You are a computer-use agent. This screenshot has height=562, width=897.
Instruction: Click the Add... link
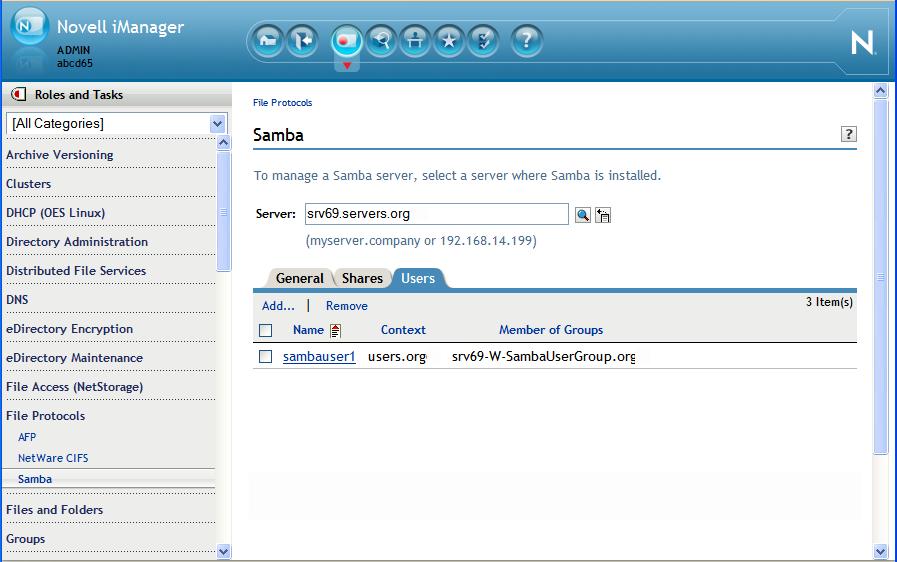point(278,306)
